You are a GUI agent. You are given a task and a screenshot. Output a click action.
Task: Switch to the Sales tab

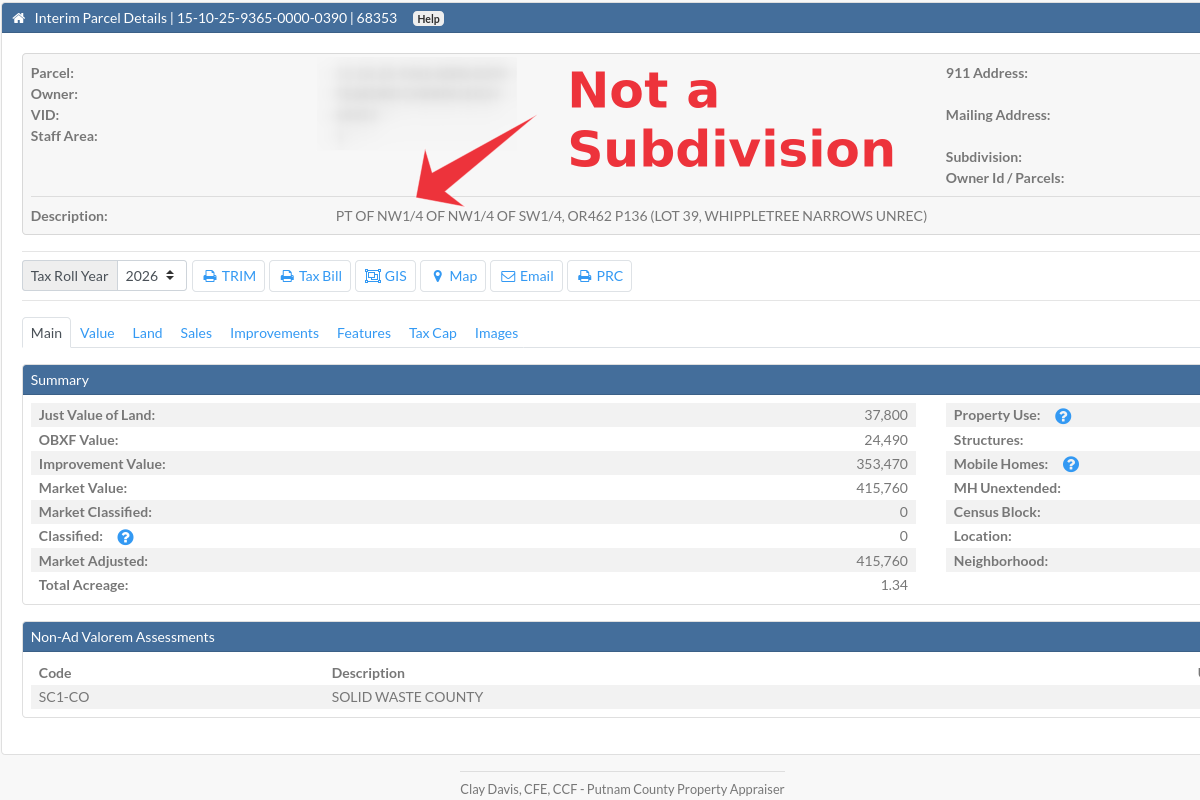click(196, 333)
